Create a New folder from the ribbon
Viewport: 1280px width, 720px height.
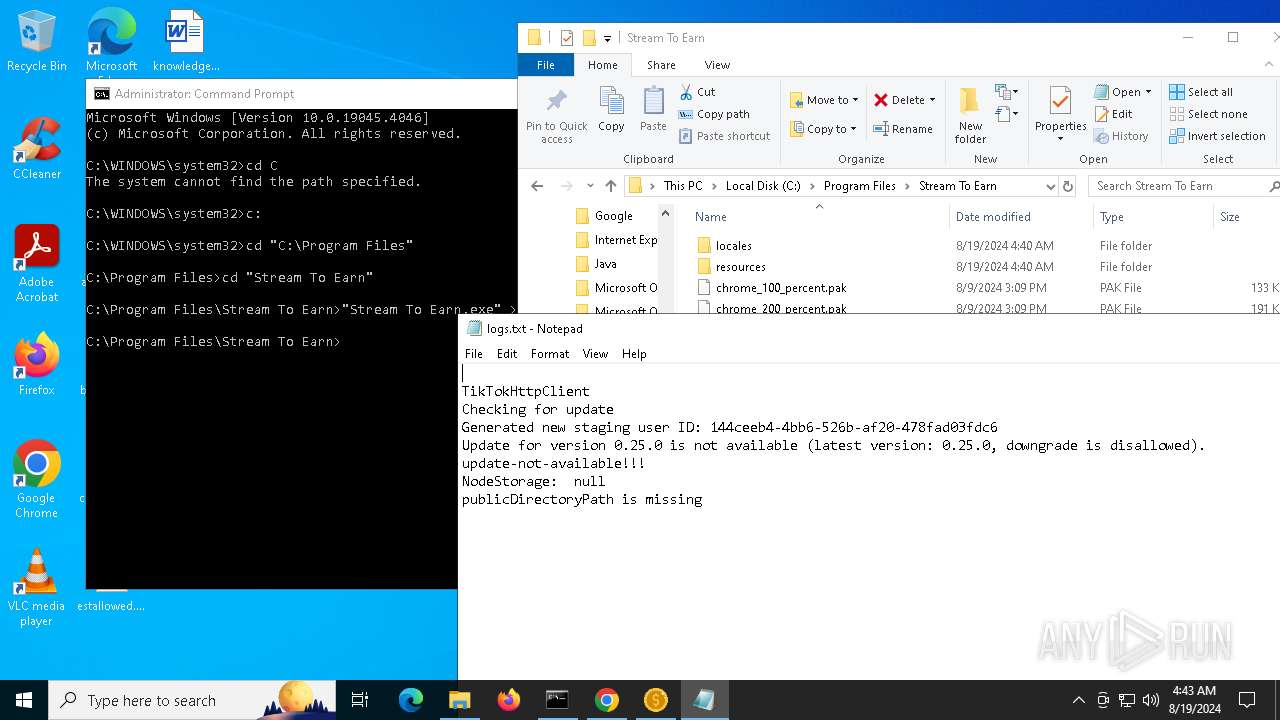click(x=970, y=116)
